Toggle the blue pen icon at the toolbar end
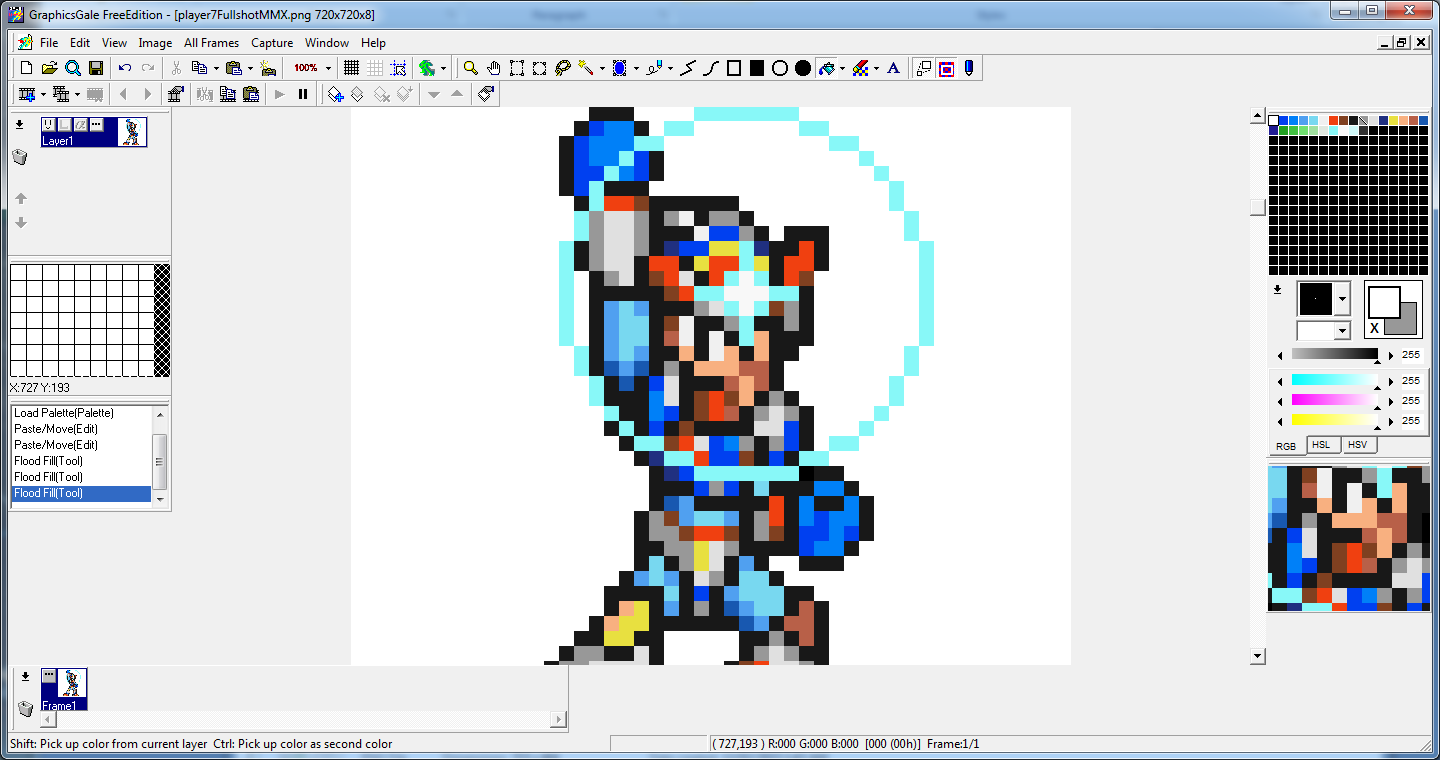The height and width of the screenshot is (760, 1440). (x=968, y=68)
